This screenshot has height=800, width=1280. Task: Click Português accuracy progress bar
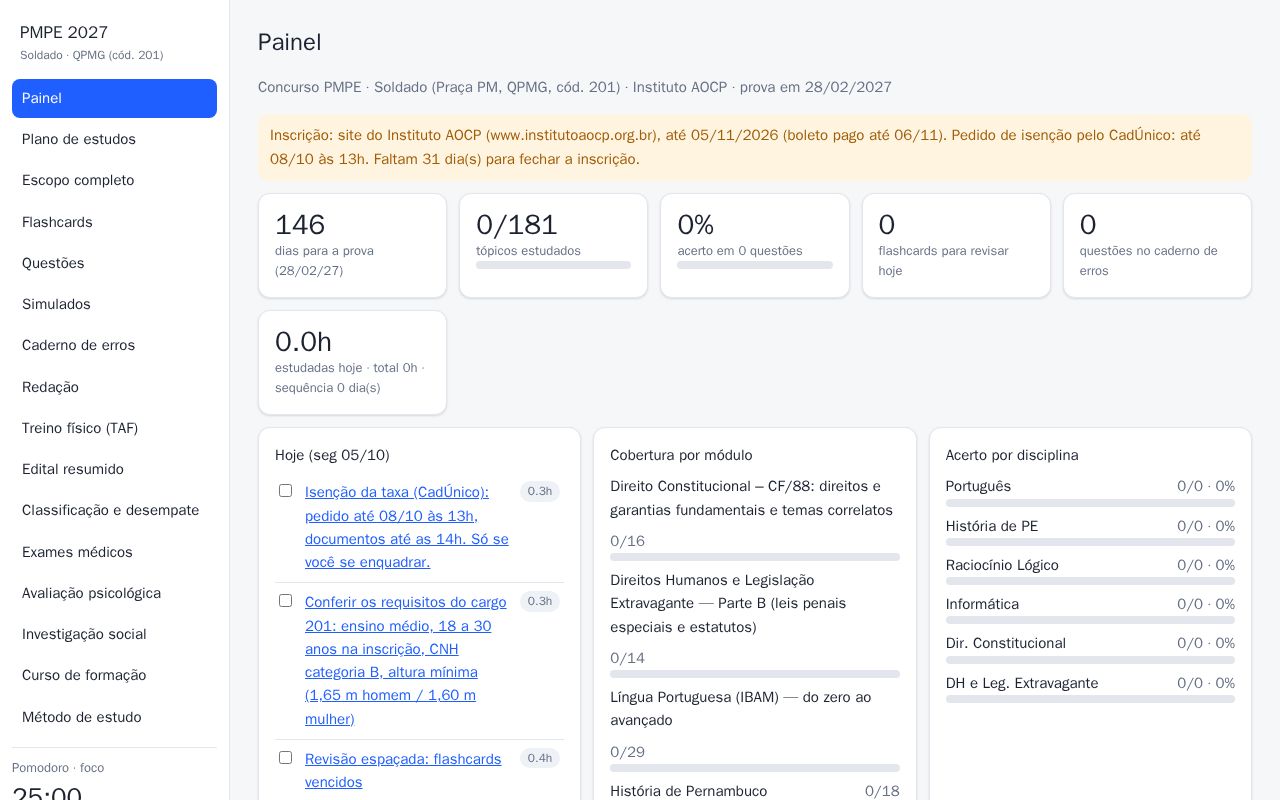[1090, 503]
